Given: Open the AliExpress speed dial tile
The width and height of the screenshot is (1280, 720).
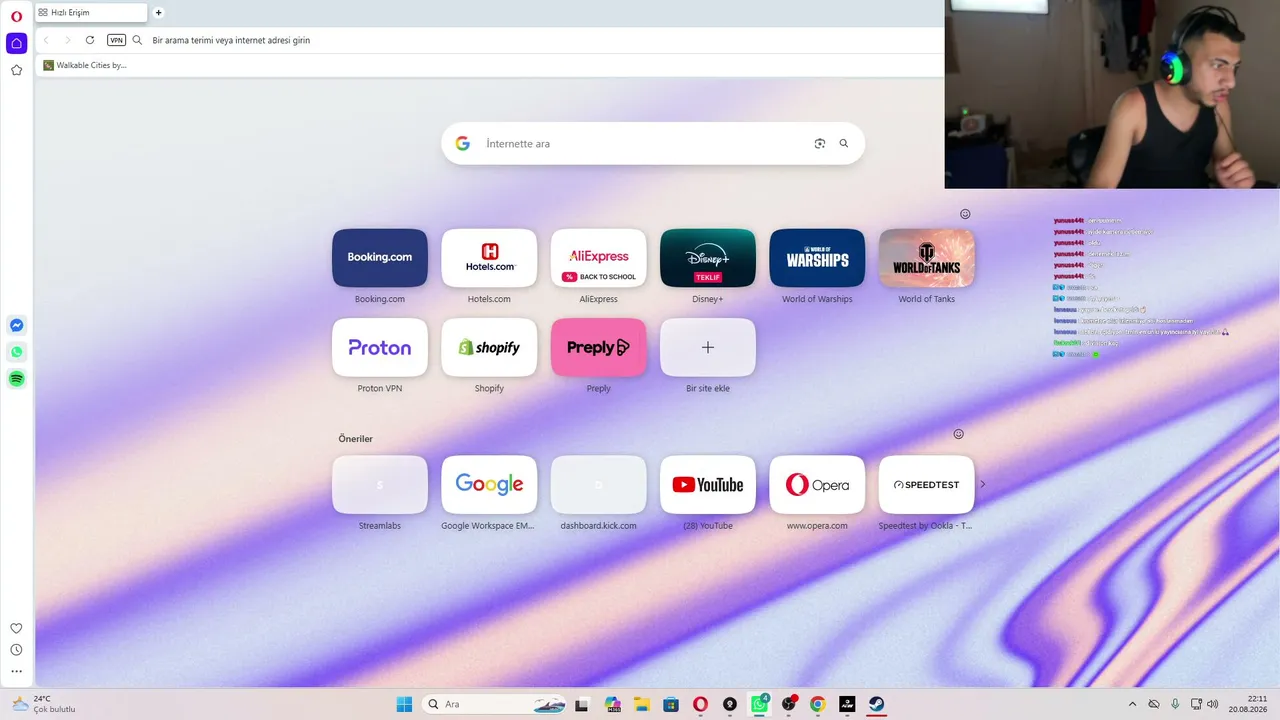Looking at the screenshot, I should point(598,258).
